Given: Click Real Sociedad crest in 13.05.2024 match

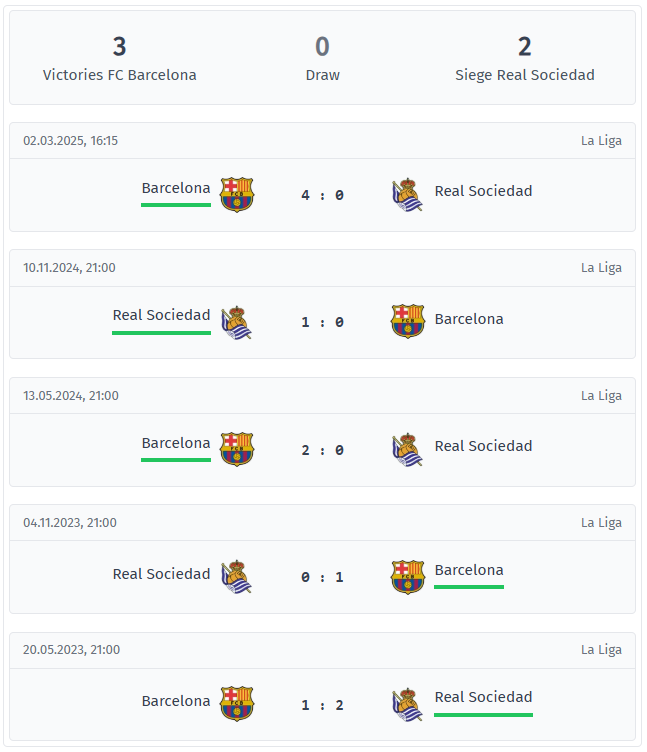Looking at the screenshot, I should 407,449.
